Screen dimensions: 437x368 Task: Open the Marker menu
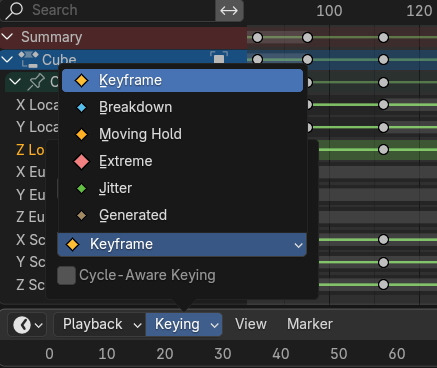310,324
